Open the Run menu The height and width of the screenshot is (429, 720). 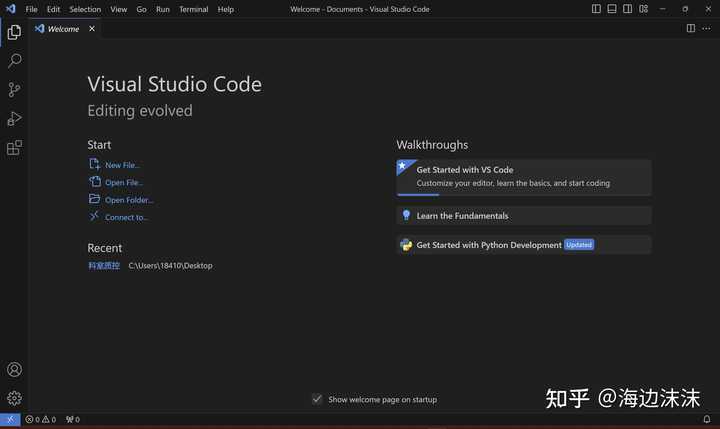point(163,9)
